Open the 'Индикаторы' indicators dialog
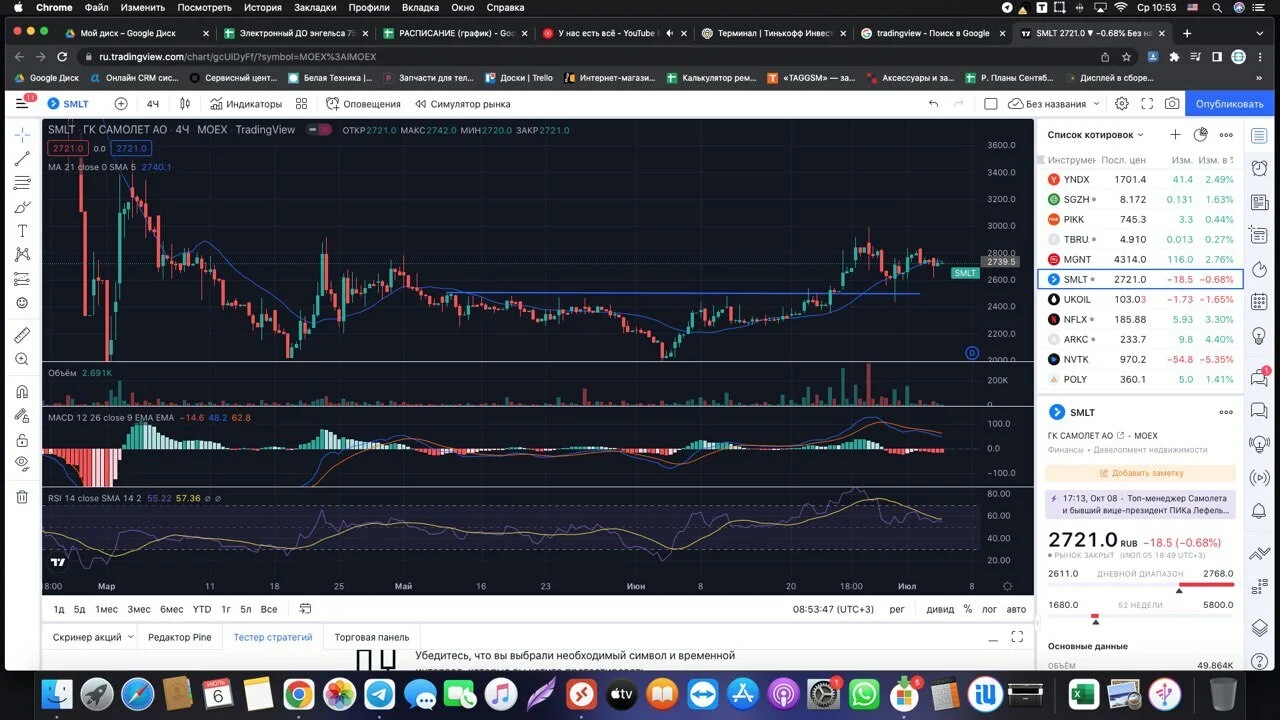 (245, 104)
